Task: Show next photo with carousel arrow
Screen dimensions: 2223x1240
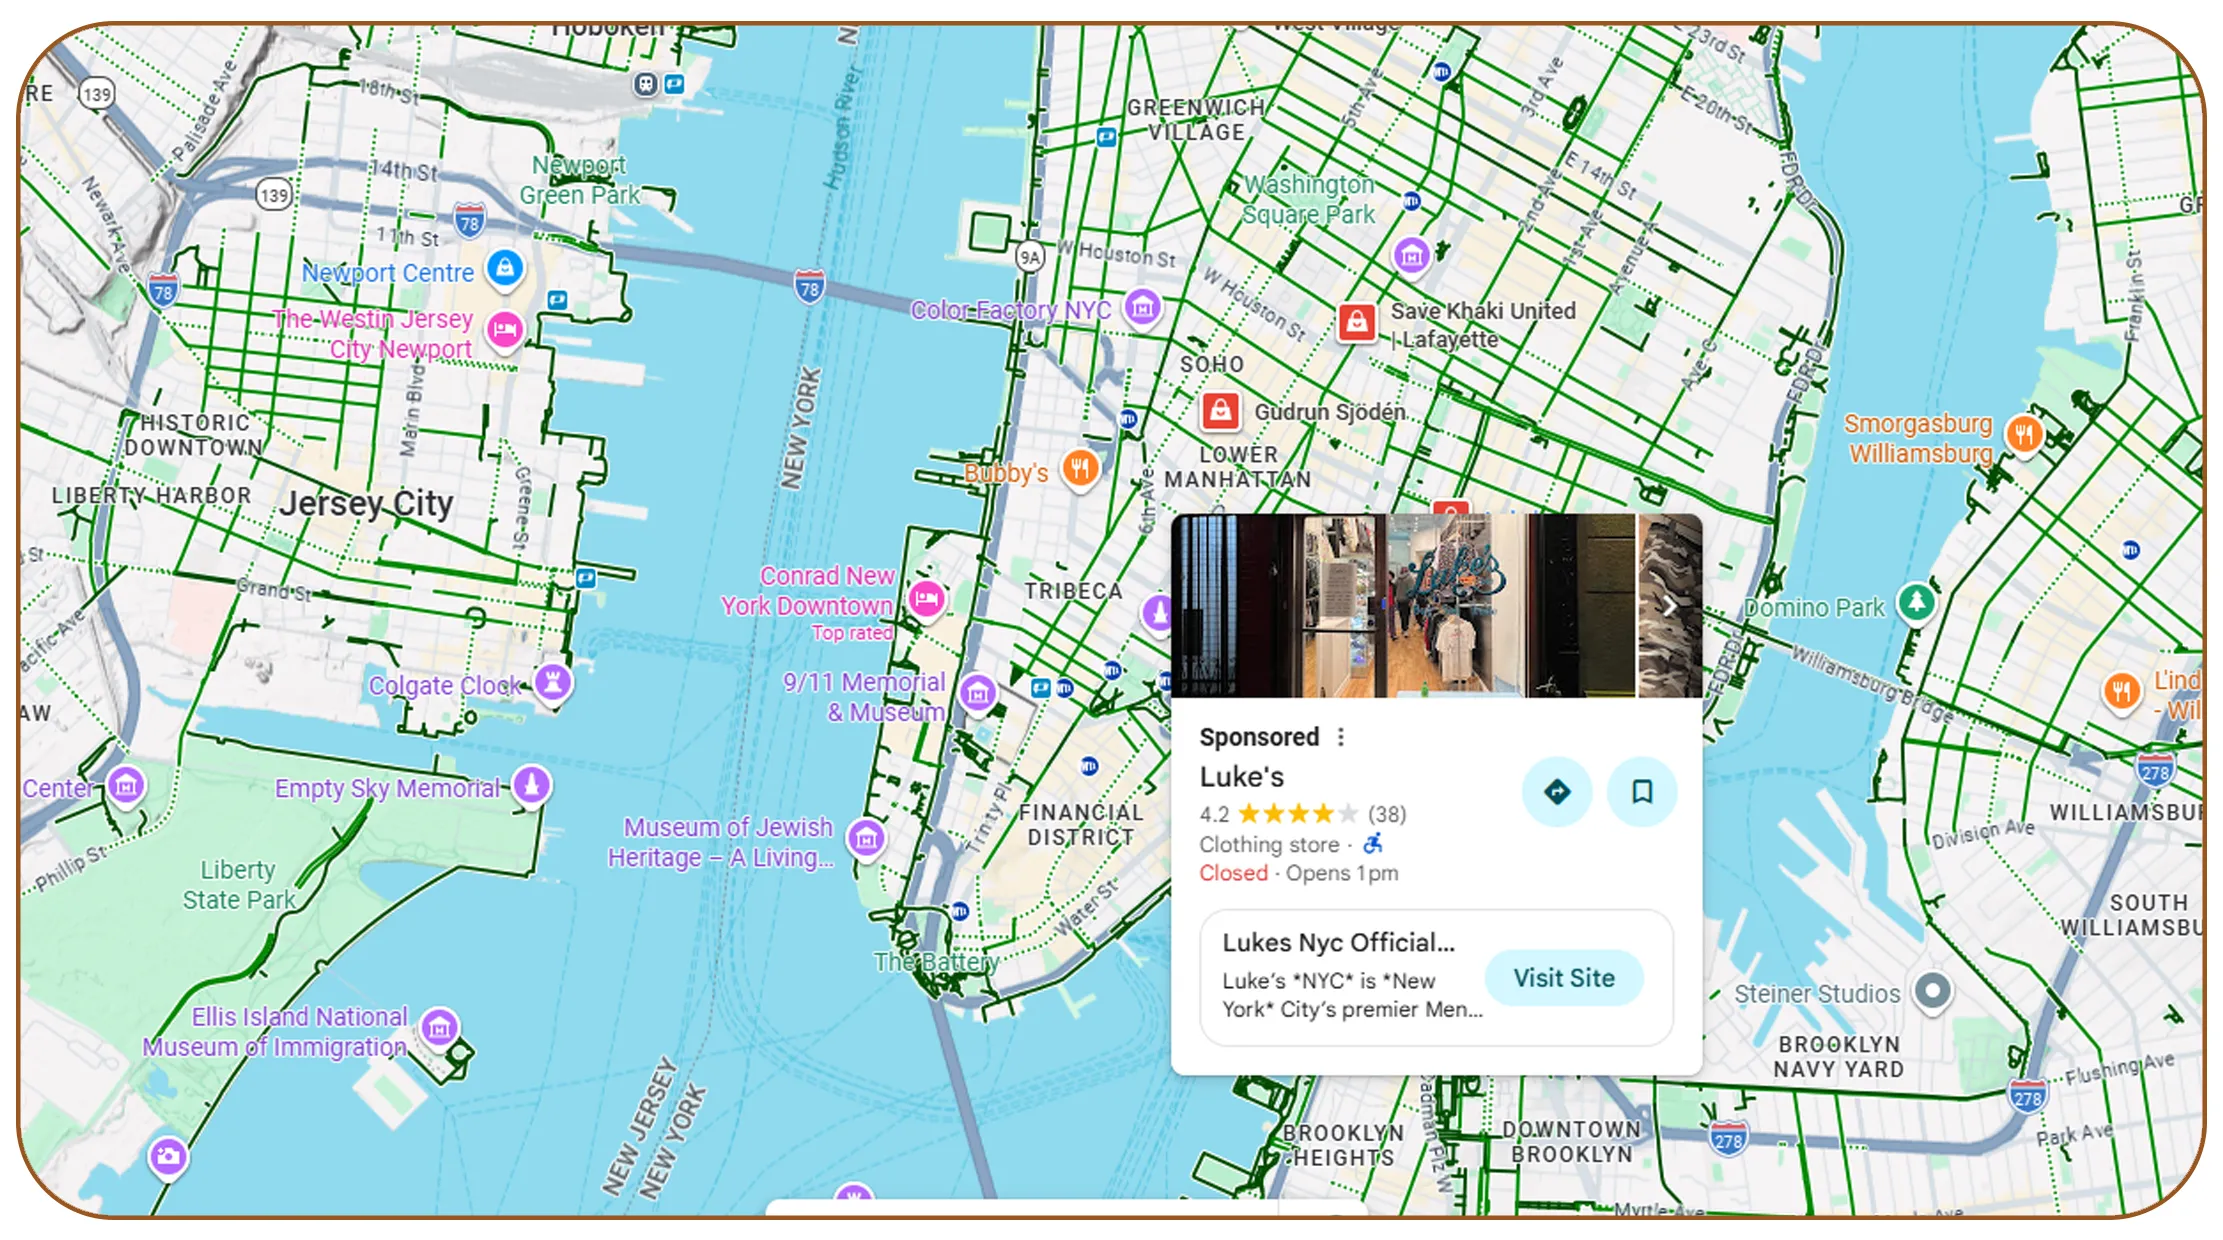Action: pos(1669,606)
